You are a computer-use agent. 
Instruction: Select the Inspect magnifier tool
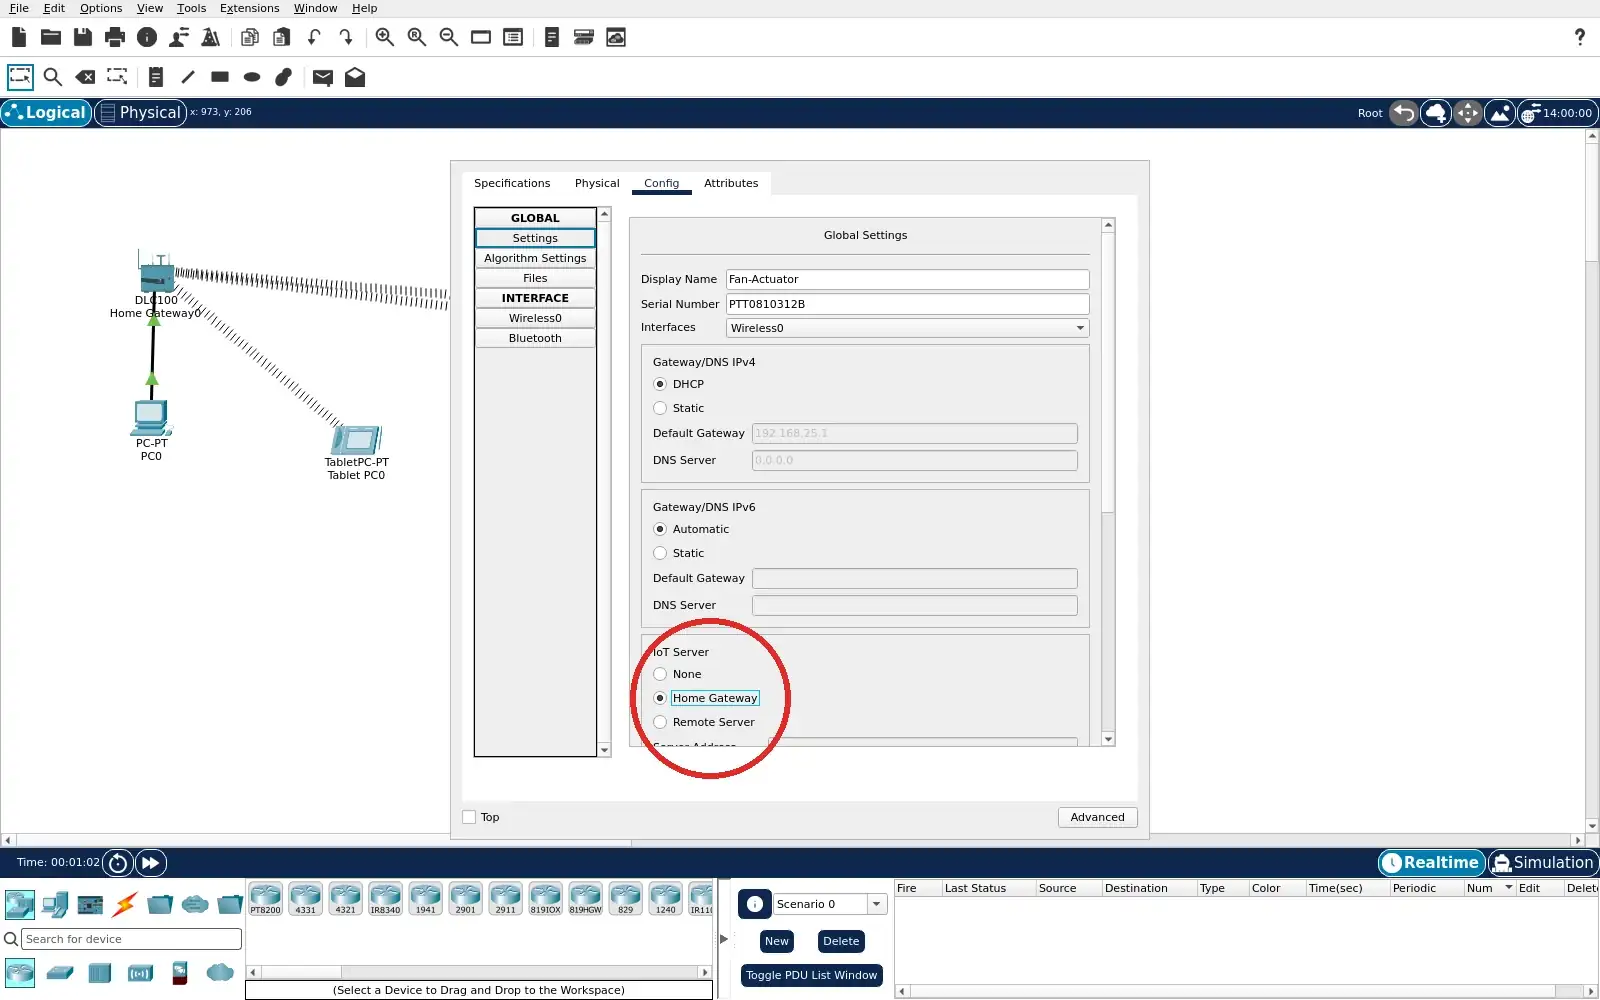pyautogui.click(x=53, y=77)
